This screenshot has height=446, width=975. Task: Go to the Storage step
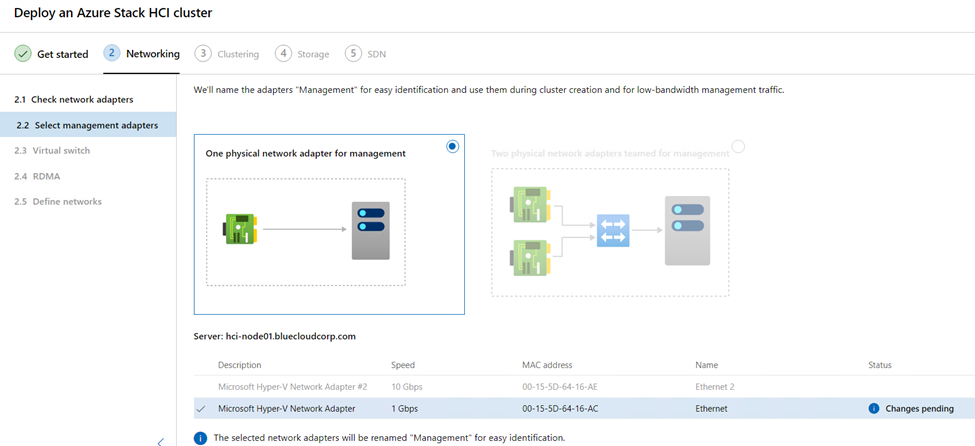pos(302,54)
